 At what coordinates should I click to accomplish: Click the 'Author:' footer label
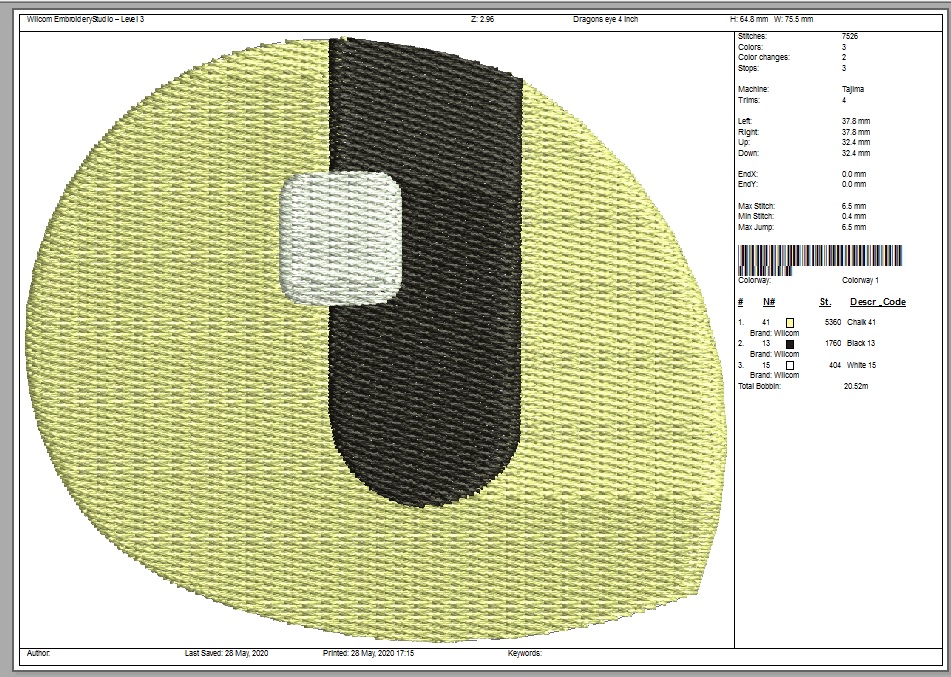click(38, 653)
